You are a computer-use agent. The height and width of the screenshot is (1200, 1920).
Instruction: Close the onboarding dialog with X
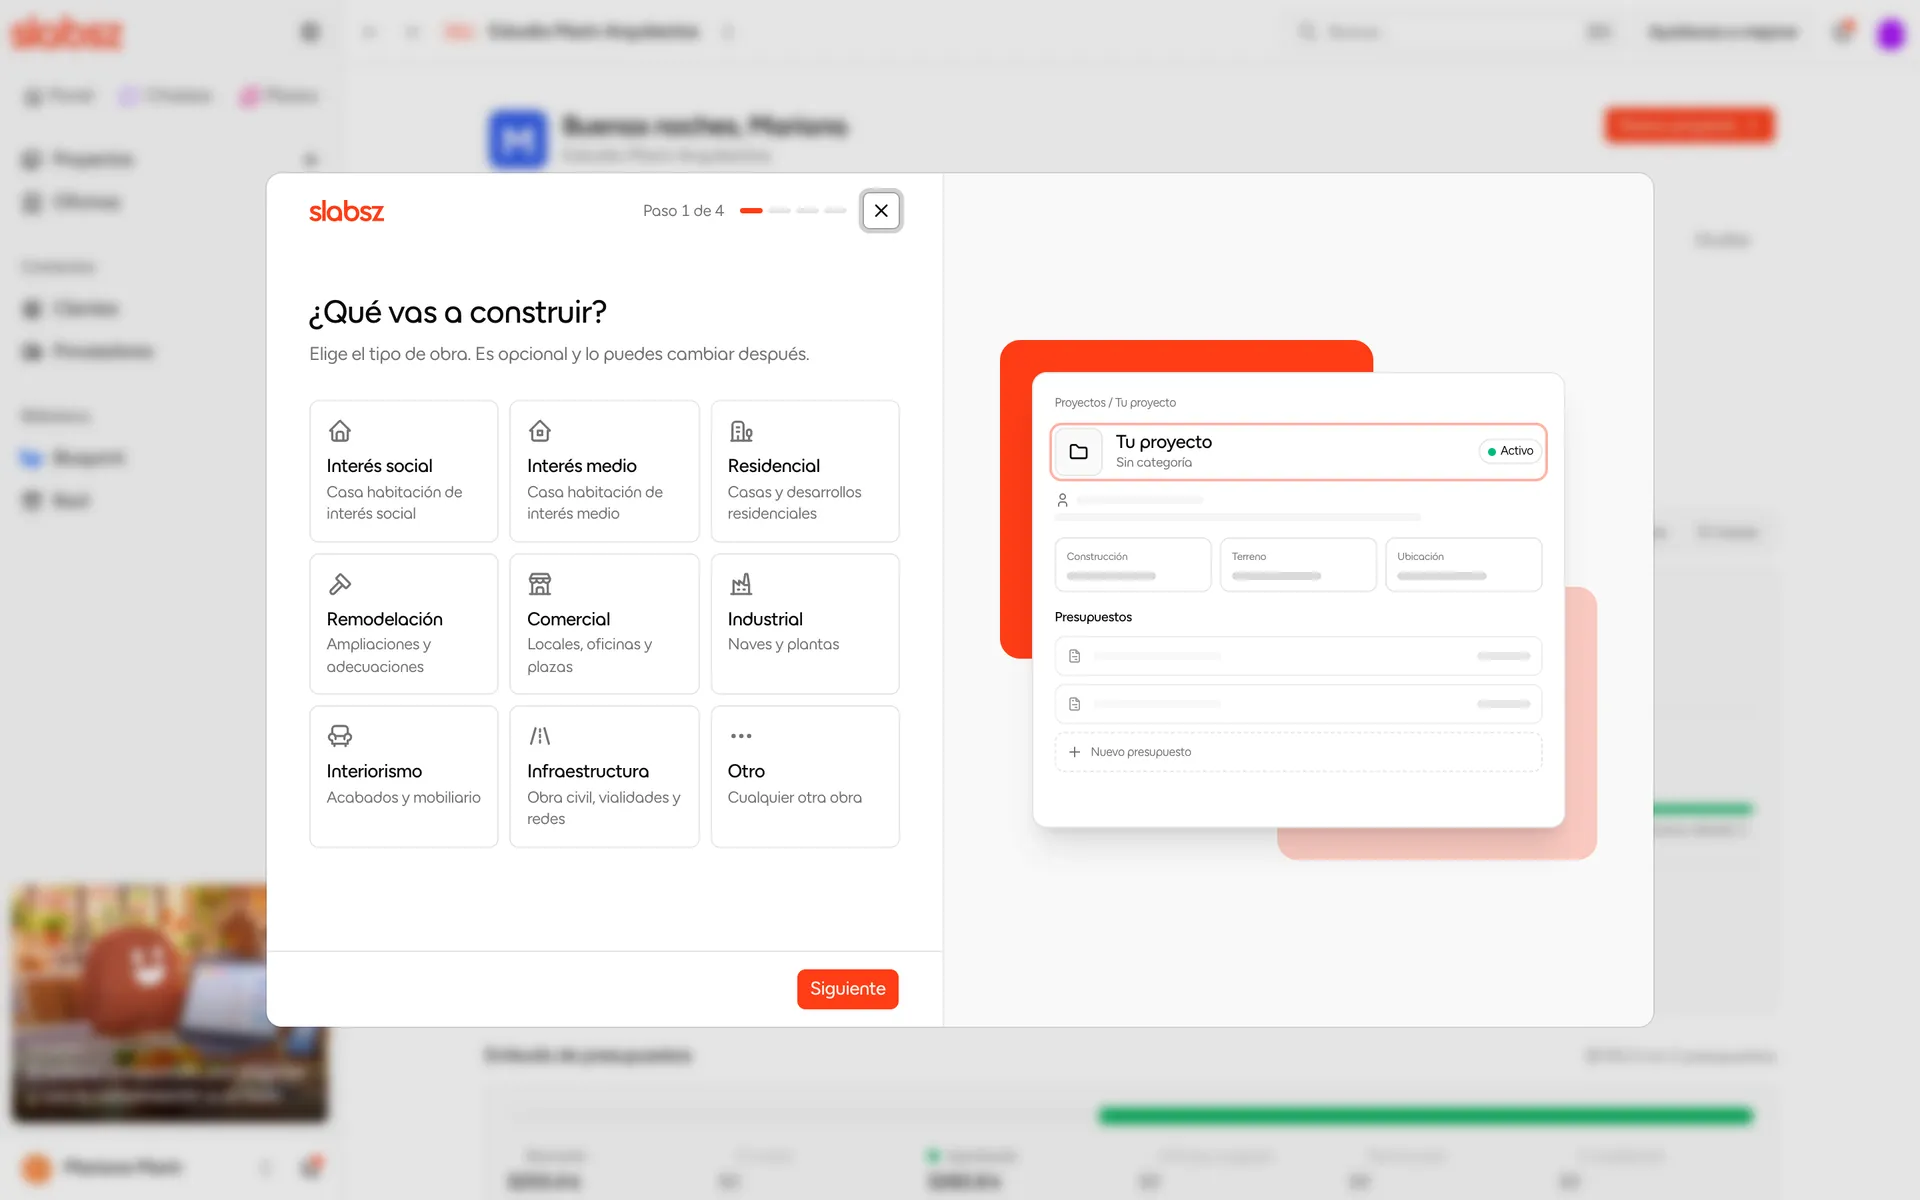pos(881,211)
